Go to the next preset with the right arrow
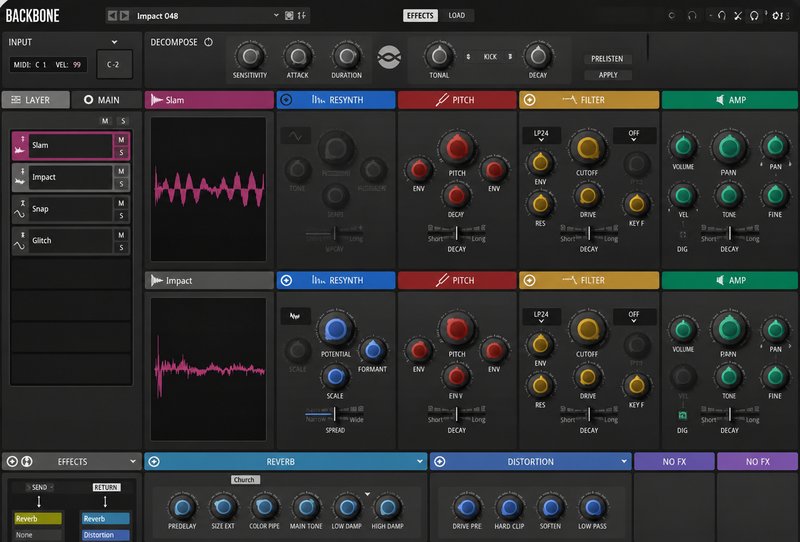The image size is (800, 542). pos(124,16)
